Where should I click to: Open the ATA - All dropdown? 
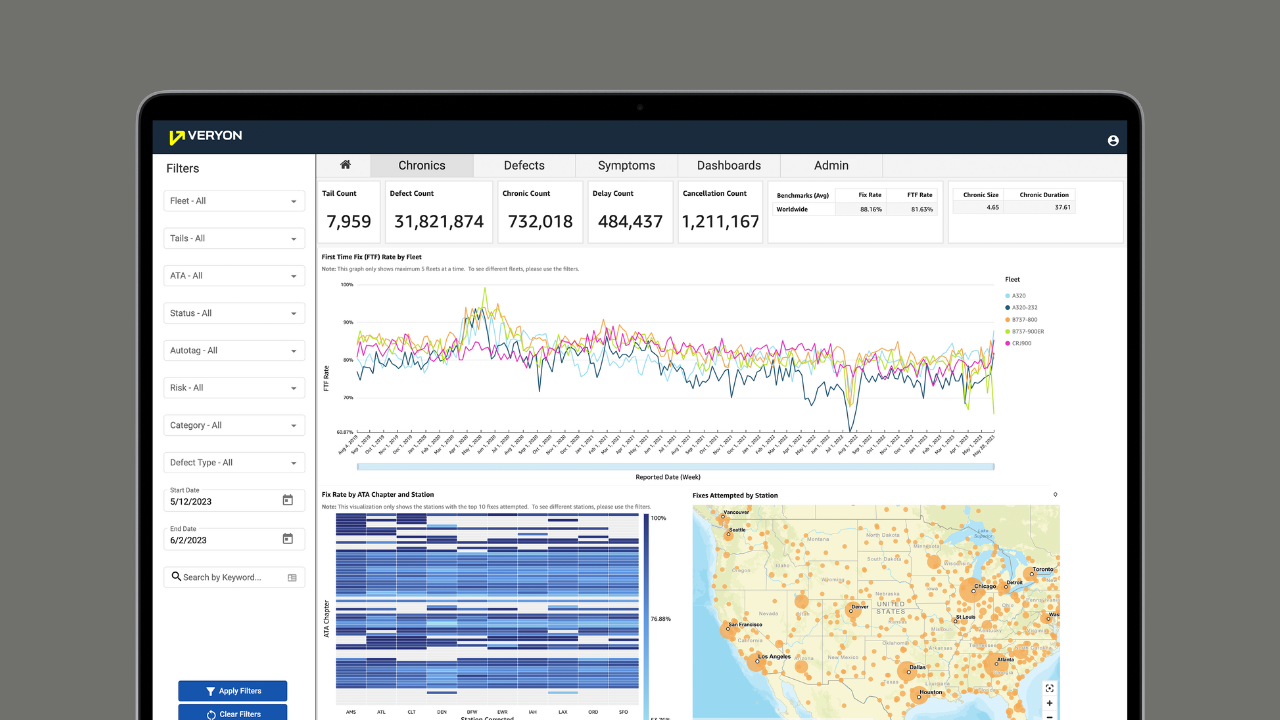[x=234, y=276]
